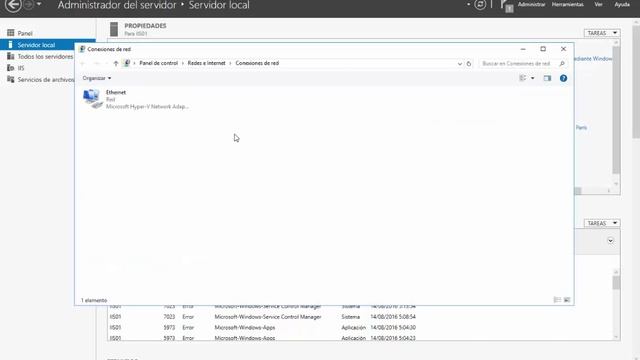Open the view options dropdown arrow
640x360 pixels.
pyautogui.click(x=532, y=78)
